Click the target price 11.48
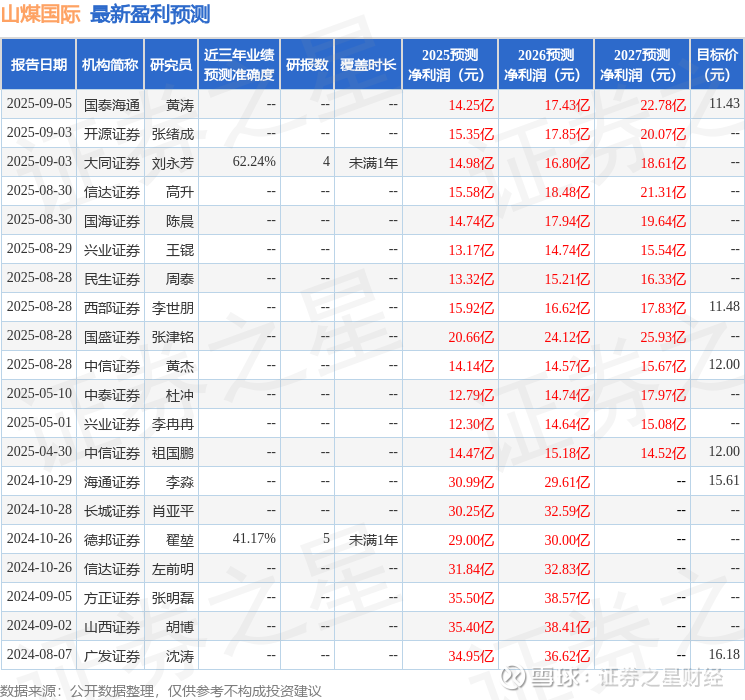The width and height of the screenshot is (745, 700). click(724, 307)
